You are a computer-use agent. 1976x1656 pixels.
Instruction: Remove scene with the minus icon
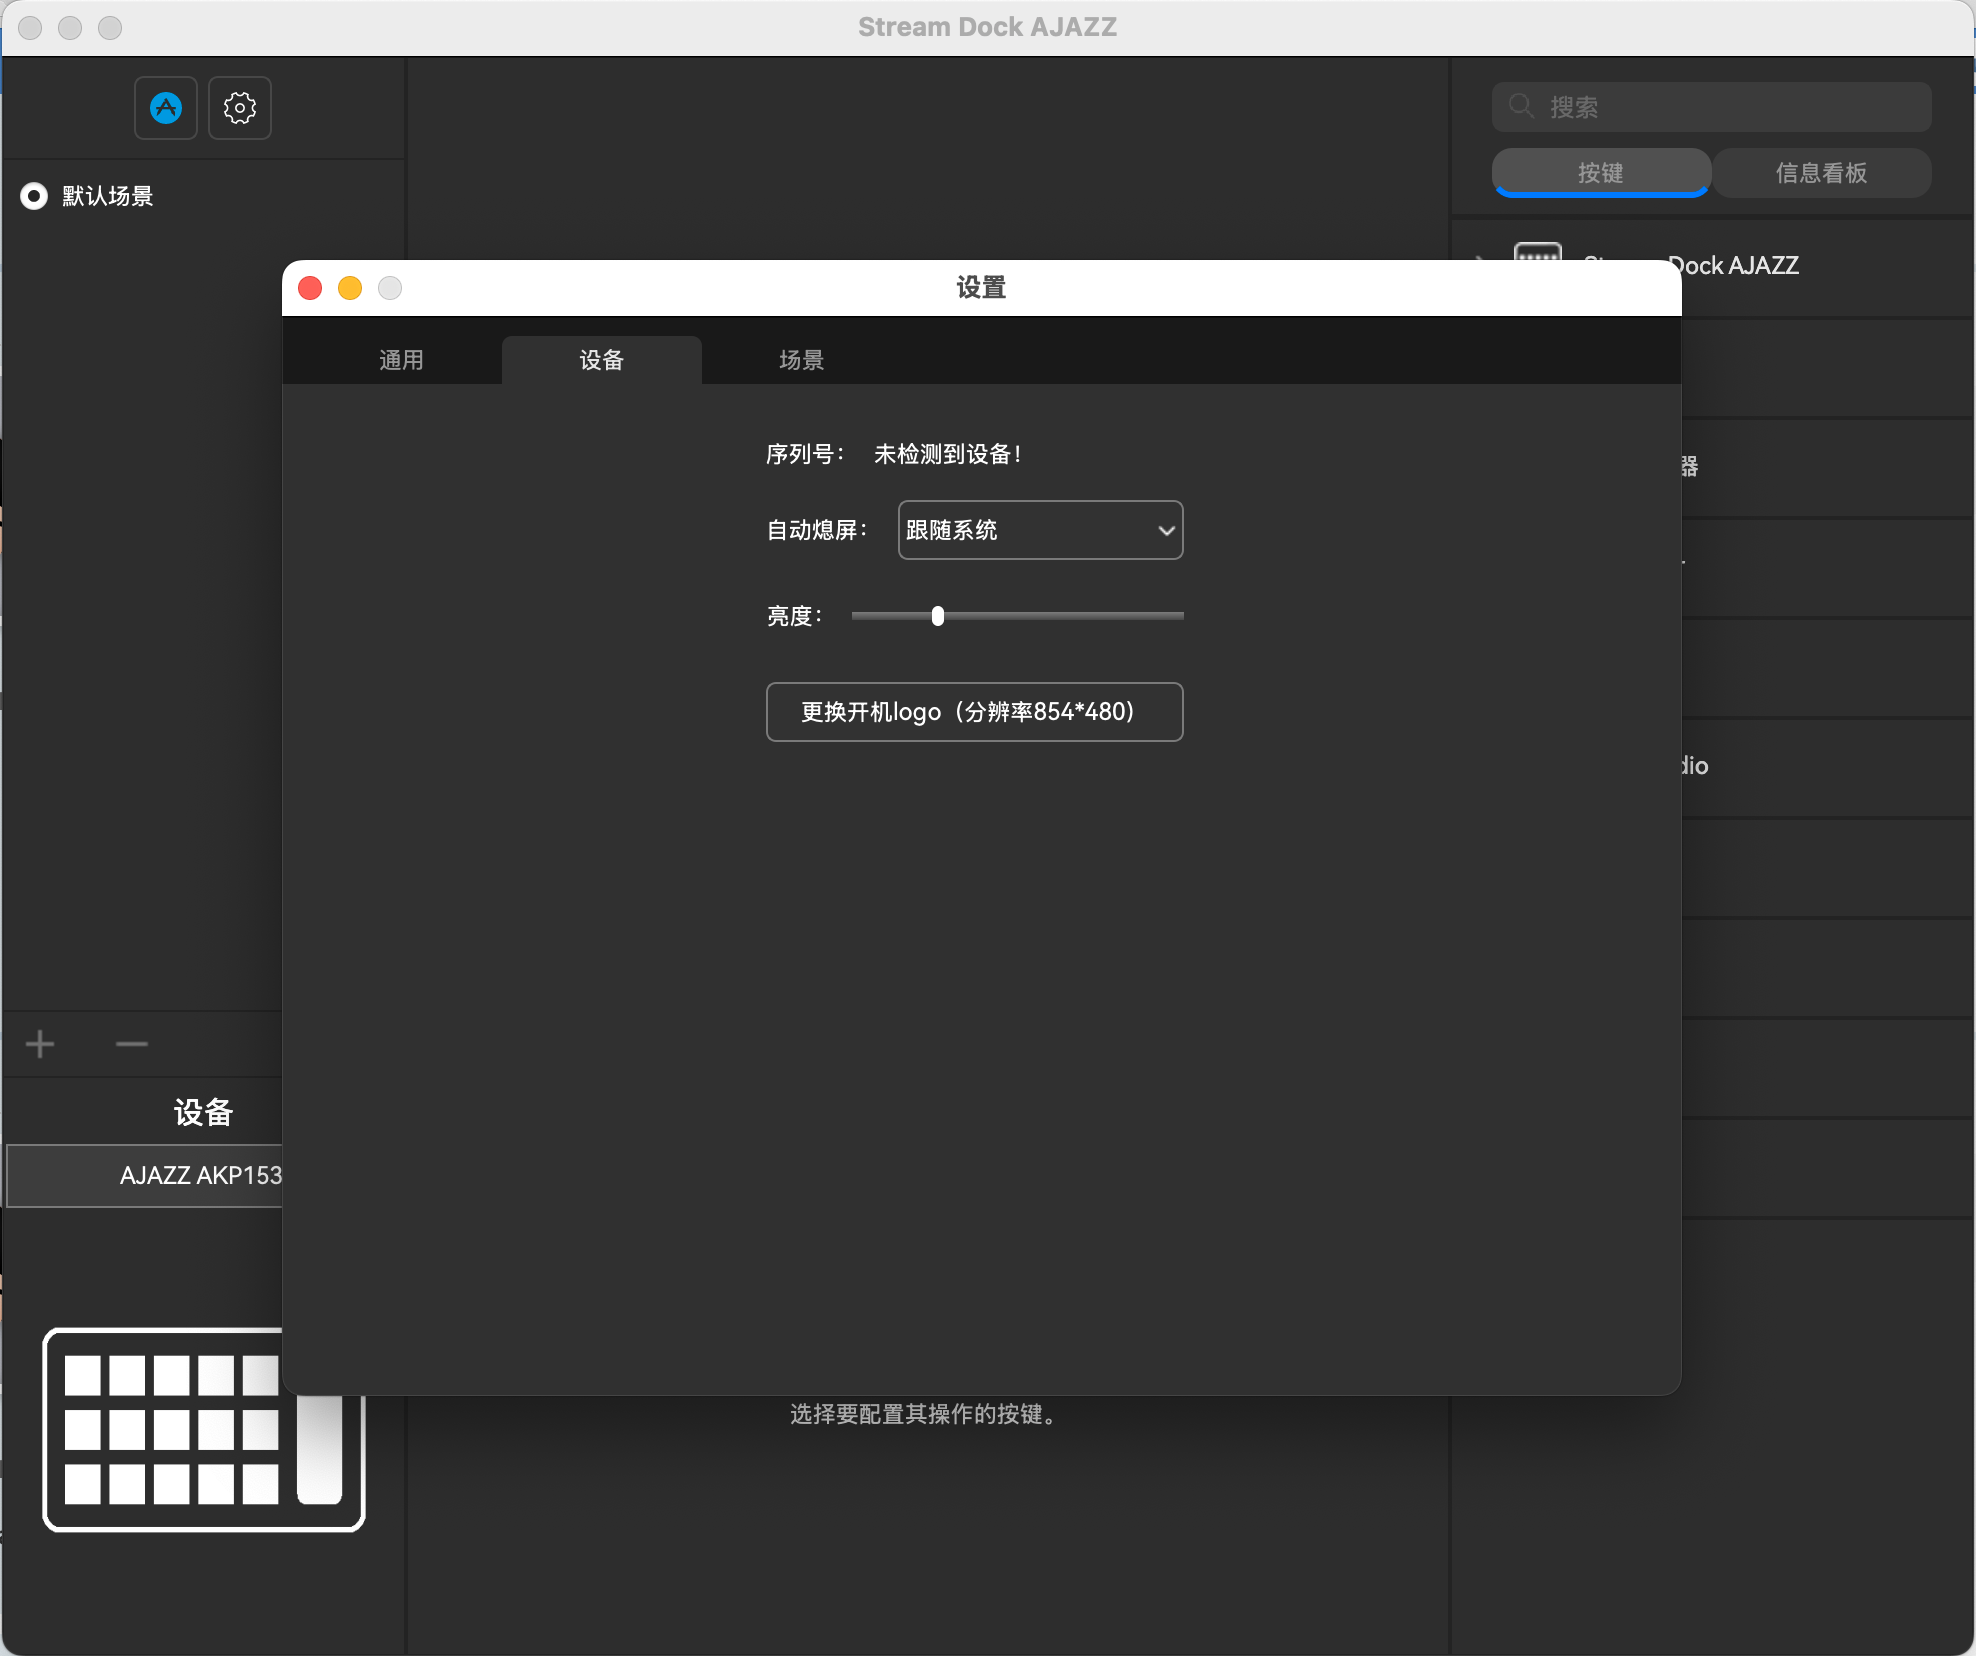pos(132,1044)
